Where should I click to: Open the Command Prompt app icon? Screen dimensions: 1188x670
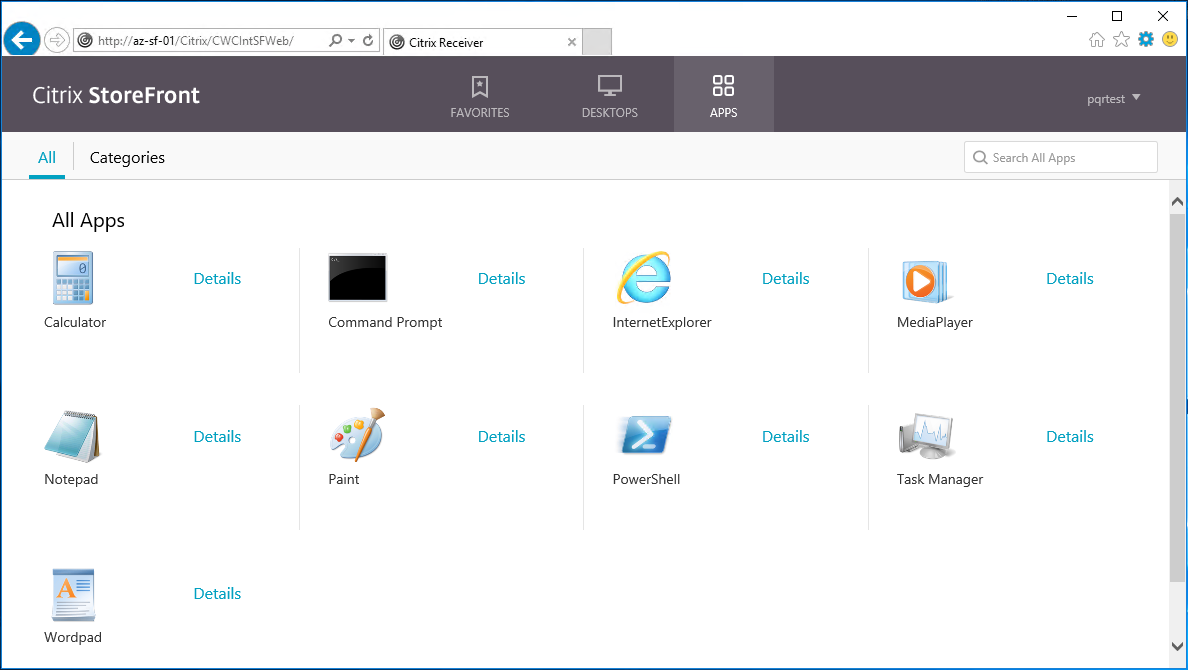358,277
